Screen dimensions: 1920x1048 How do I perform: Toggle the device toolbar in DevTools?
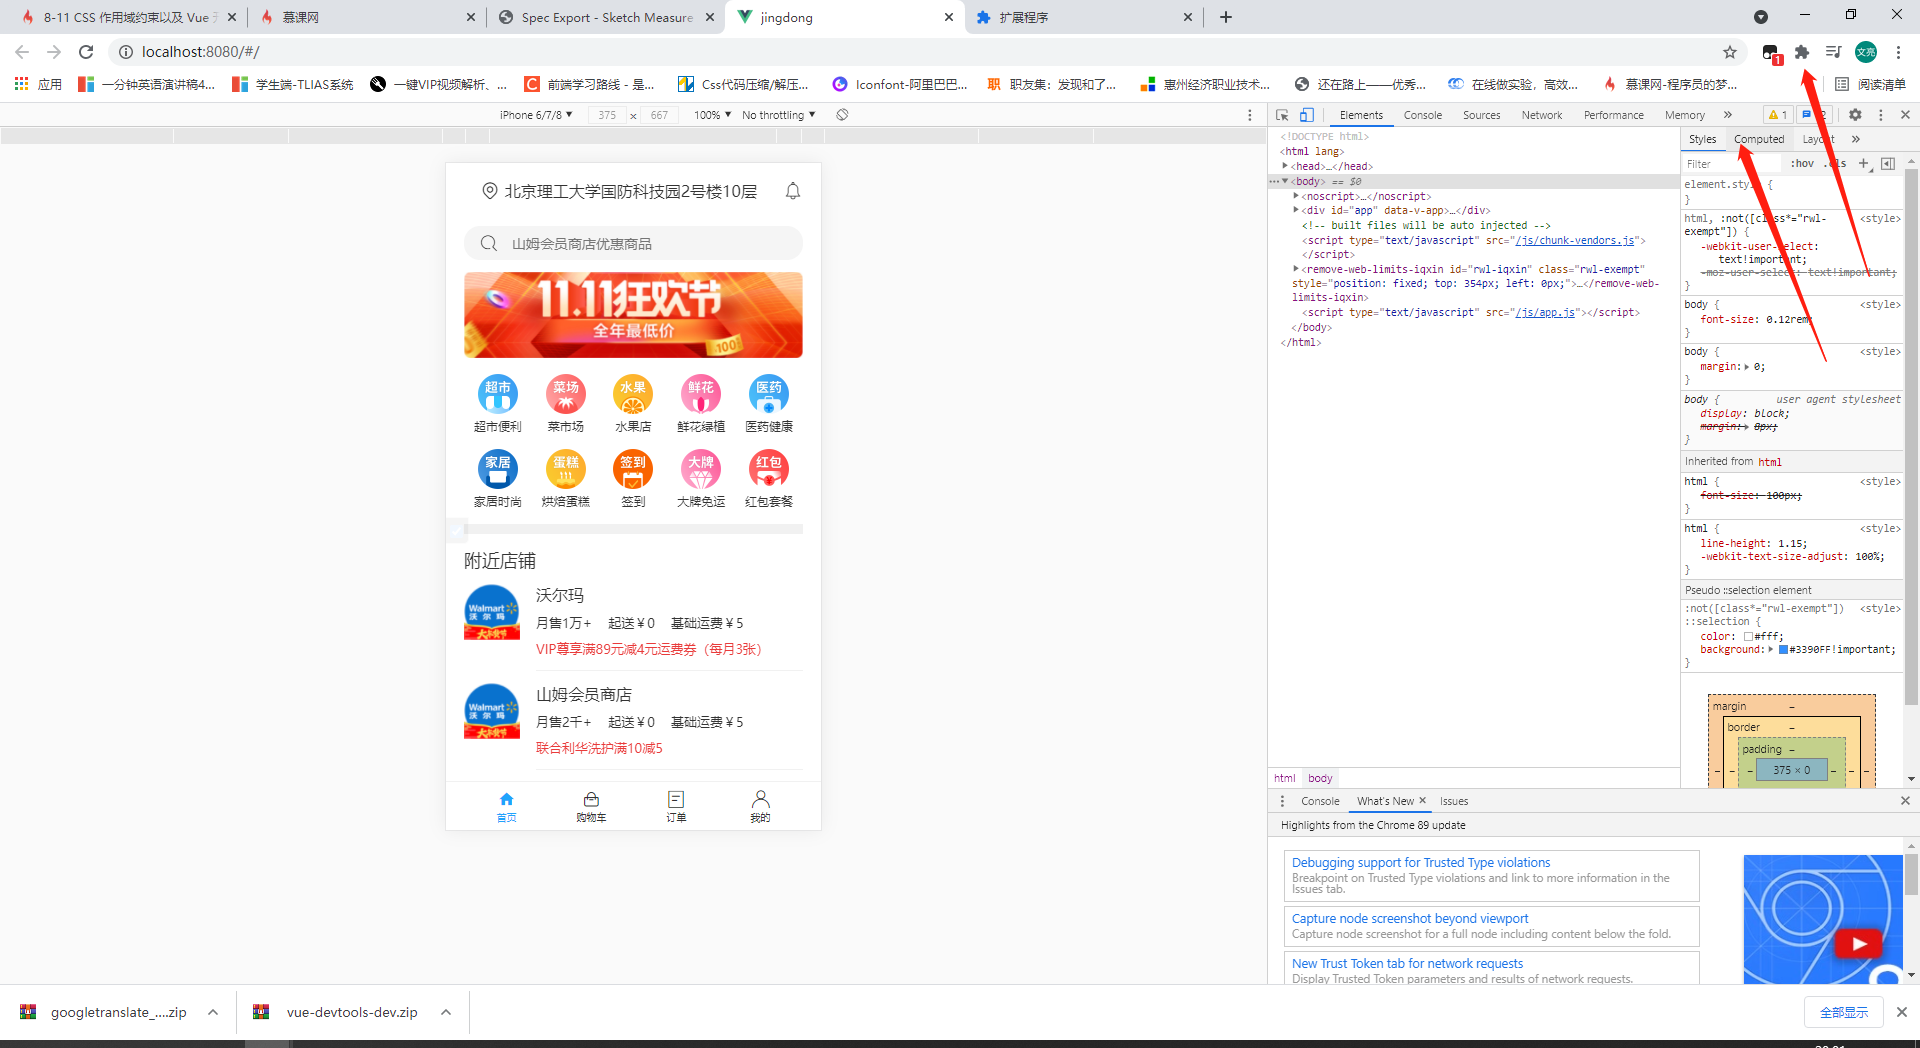click(x=1306, y=115)
